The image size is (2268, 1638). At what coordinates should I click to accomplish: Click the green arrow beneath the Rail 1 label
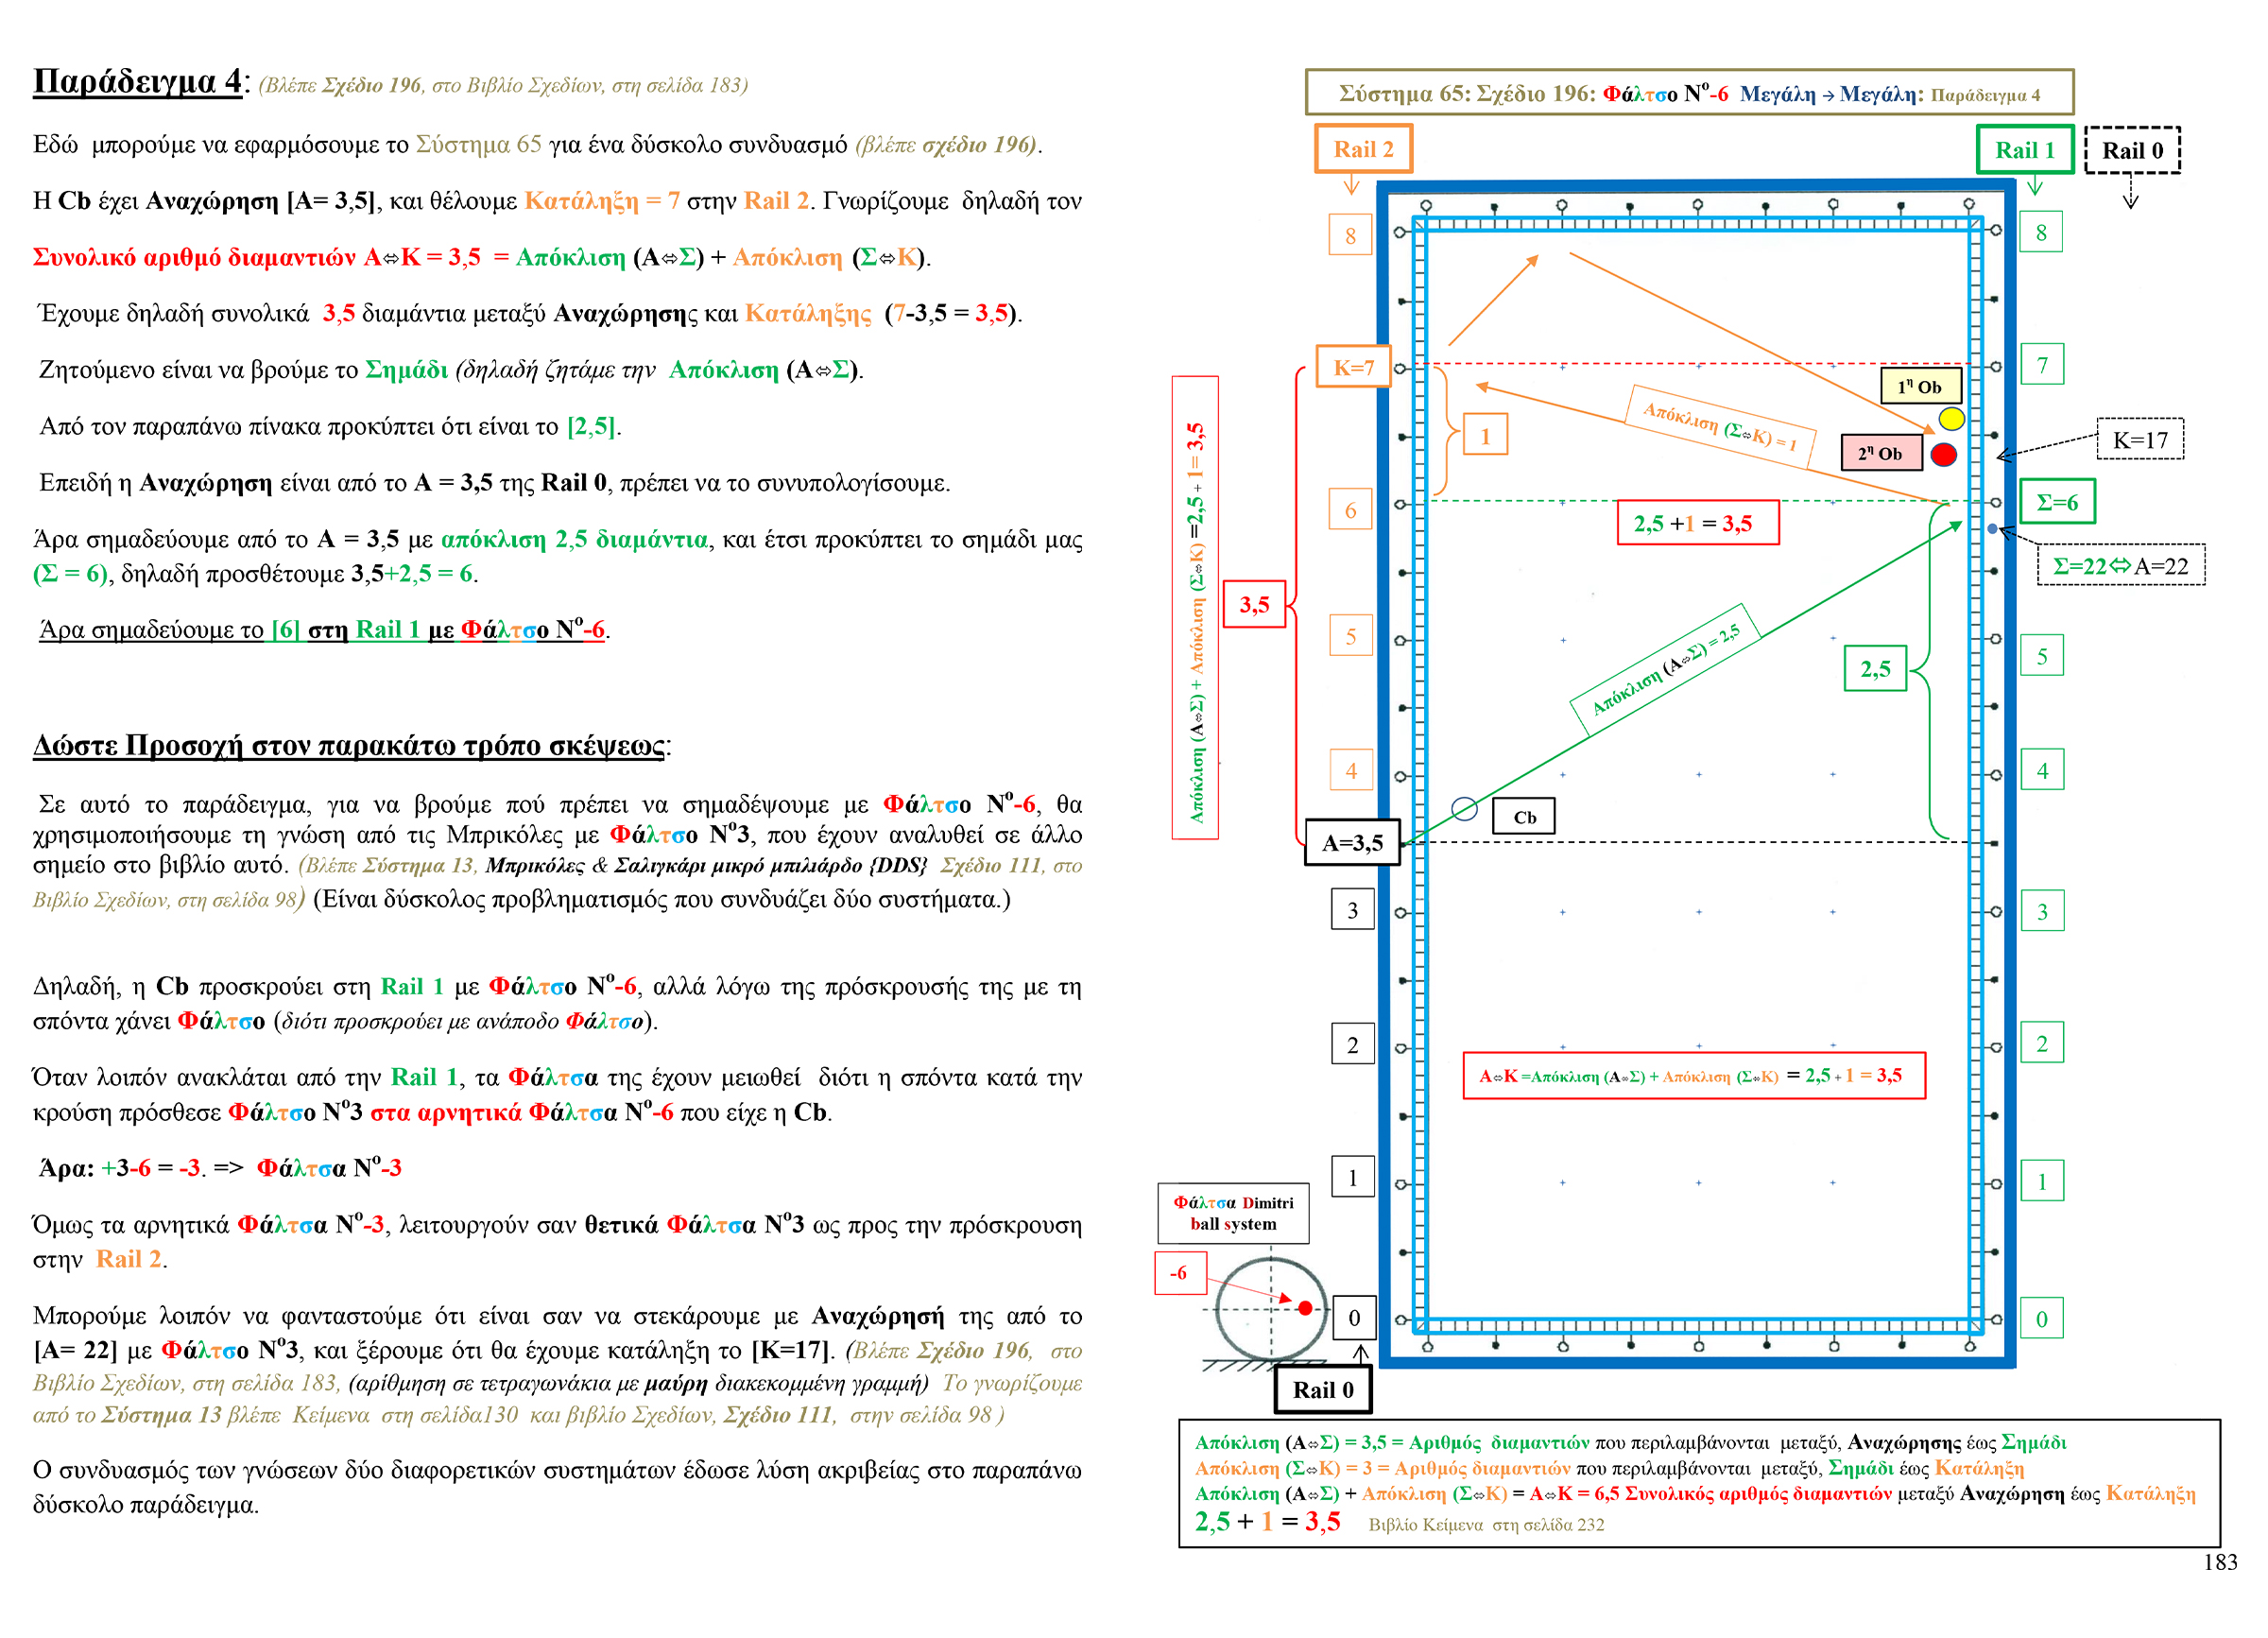(x=2034, y=187)
